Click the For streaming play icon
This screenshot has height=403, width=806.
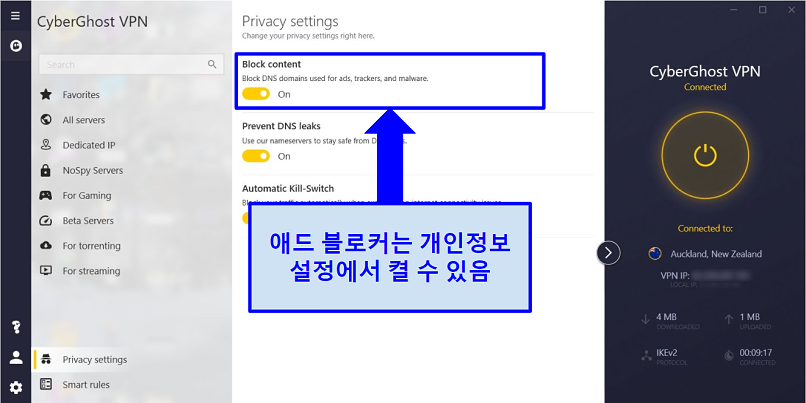[46, 270]
